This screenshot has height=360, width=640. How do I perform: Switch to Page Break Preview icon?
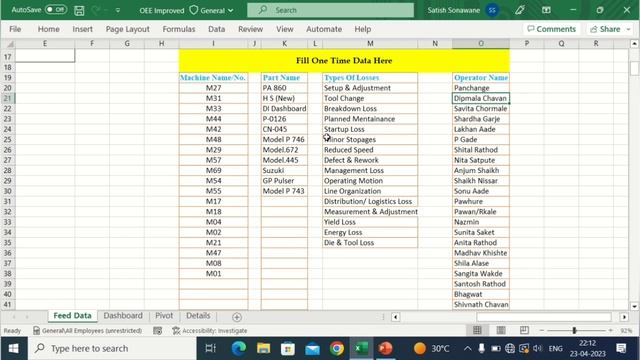524,330
